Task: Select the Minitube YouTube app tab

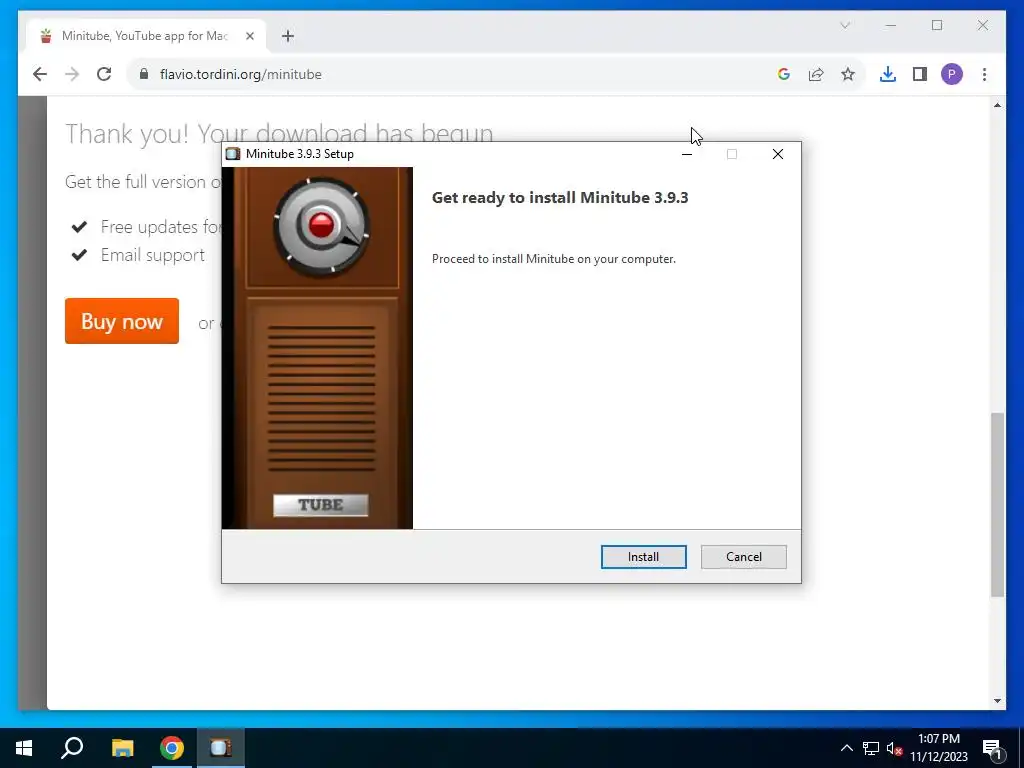Action: pos(145,36)
